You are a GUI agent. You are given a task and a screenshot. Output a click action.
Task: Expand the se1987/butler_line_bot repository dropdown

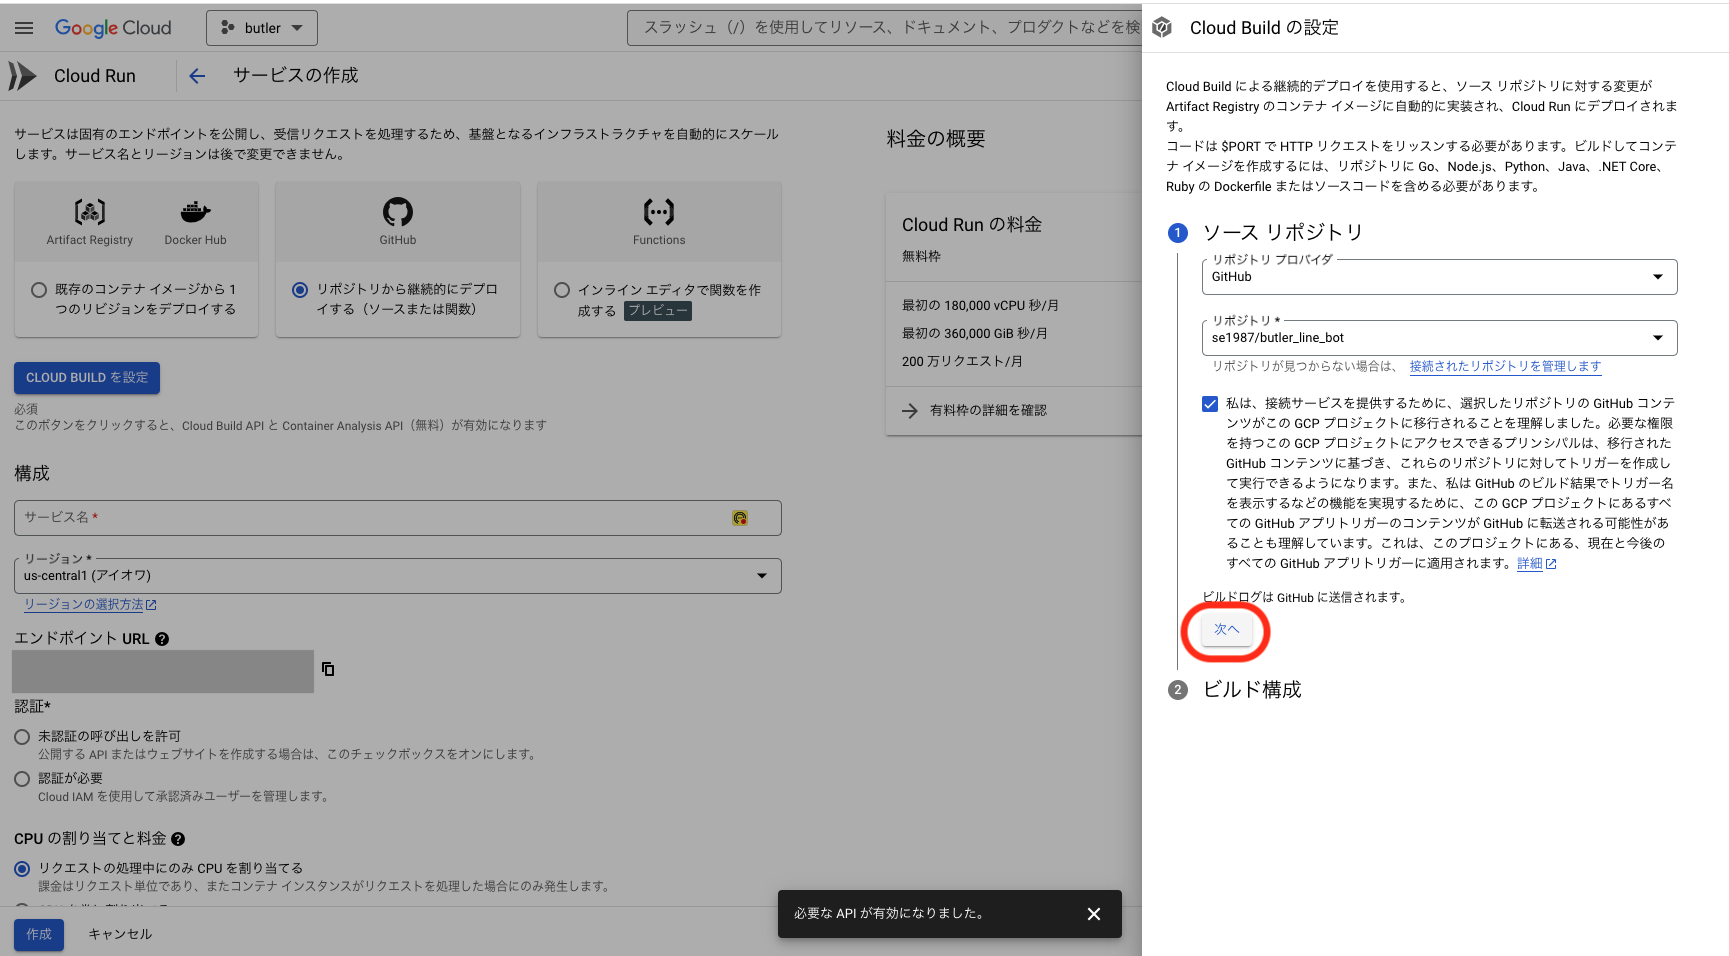click(x=1660, y=337)
